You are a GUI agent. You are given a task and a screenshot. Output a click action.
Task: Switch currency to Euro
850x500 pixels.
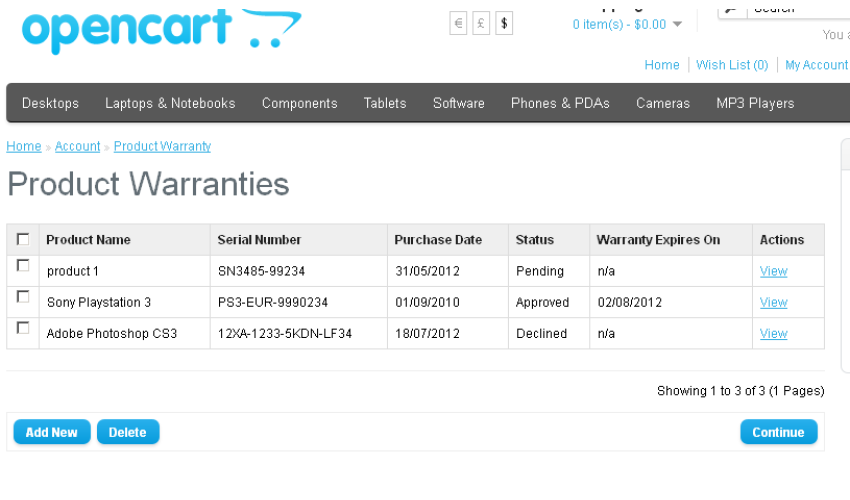[458, 23]
